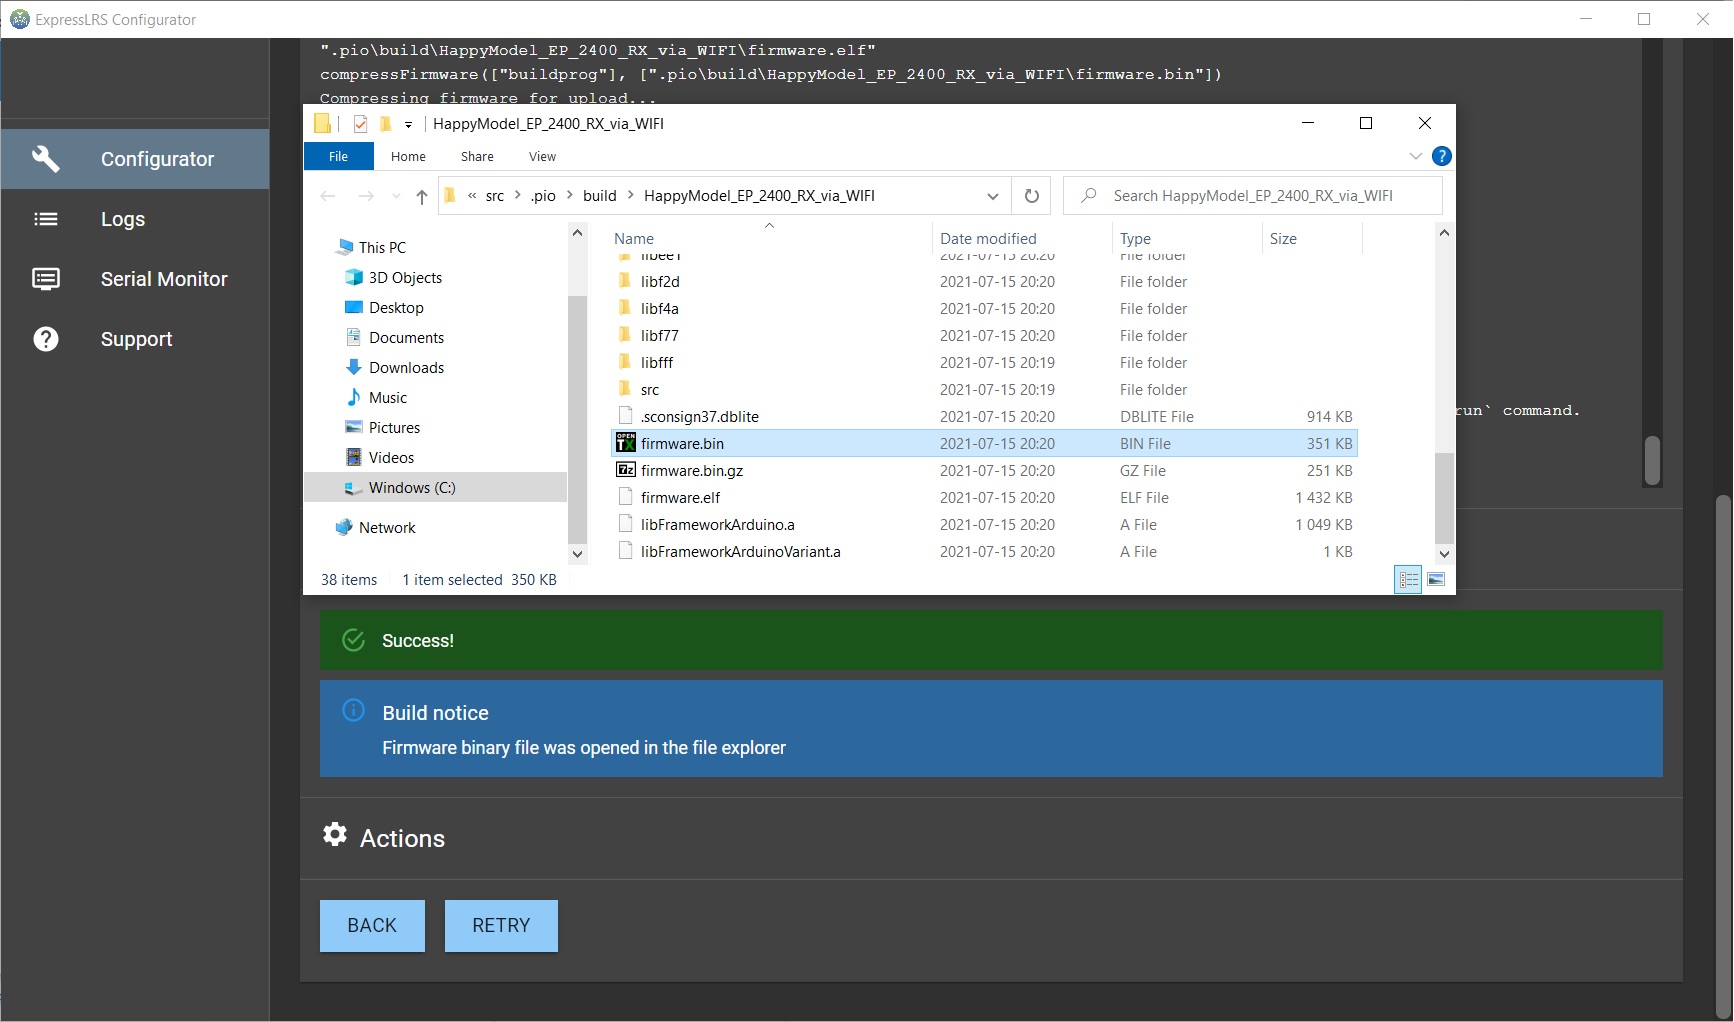Expand the build breadcrumb arrow
The height and width of the screenshot is (1022, 1734).
[630, 196]
